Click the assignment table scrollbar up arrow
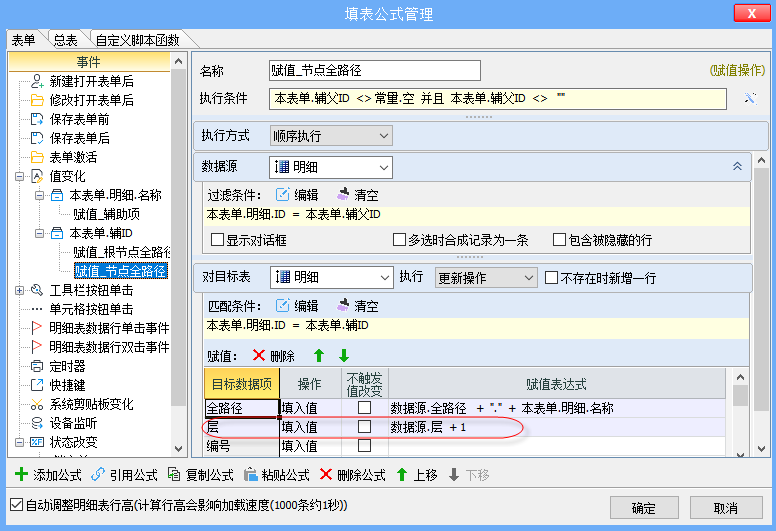 click(740, 377)
